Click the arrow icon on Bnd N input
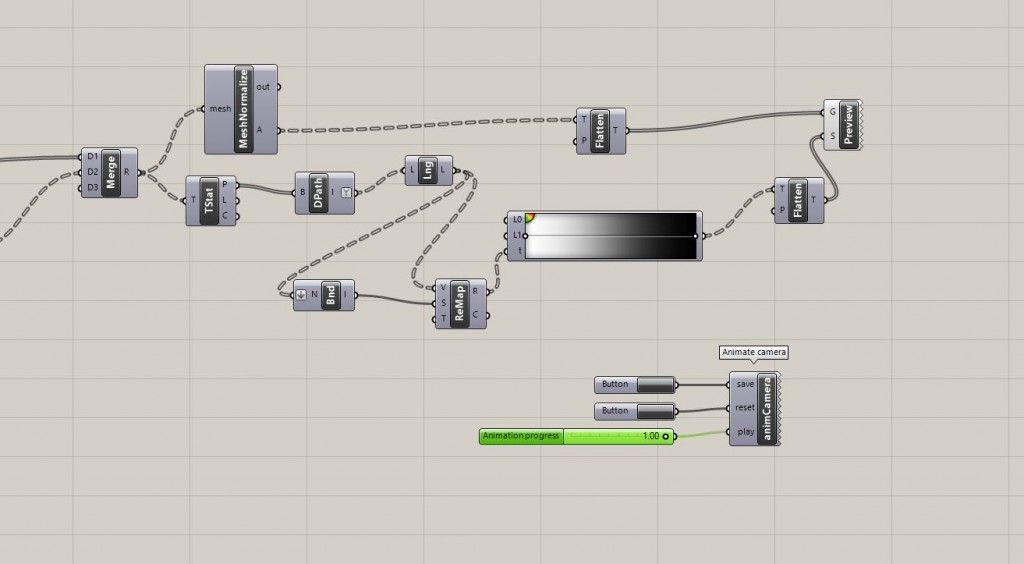This screenshot has height=564, width=1024. click(x=302, y=296)
